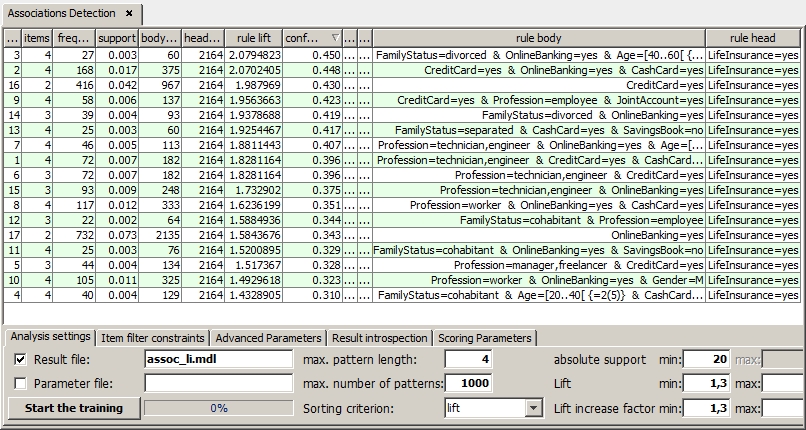Image resolution: width=806 pixels, height=430 pixels.
Task: Edit the Result file name field
Action: click(219, 359)
